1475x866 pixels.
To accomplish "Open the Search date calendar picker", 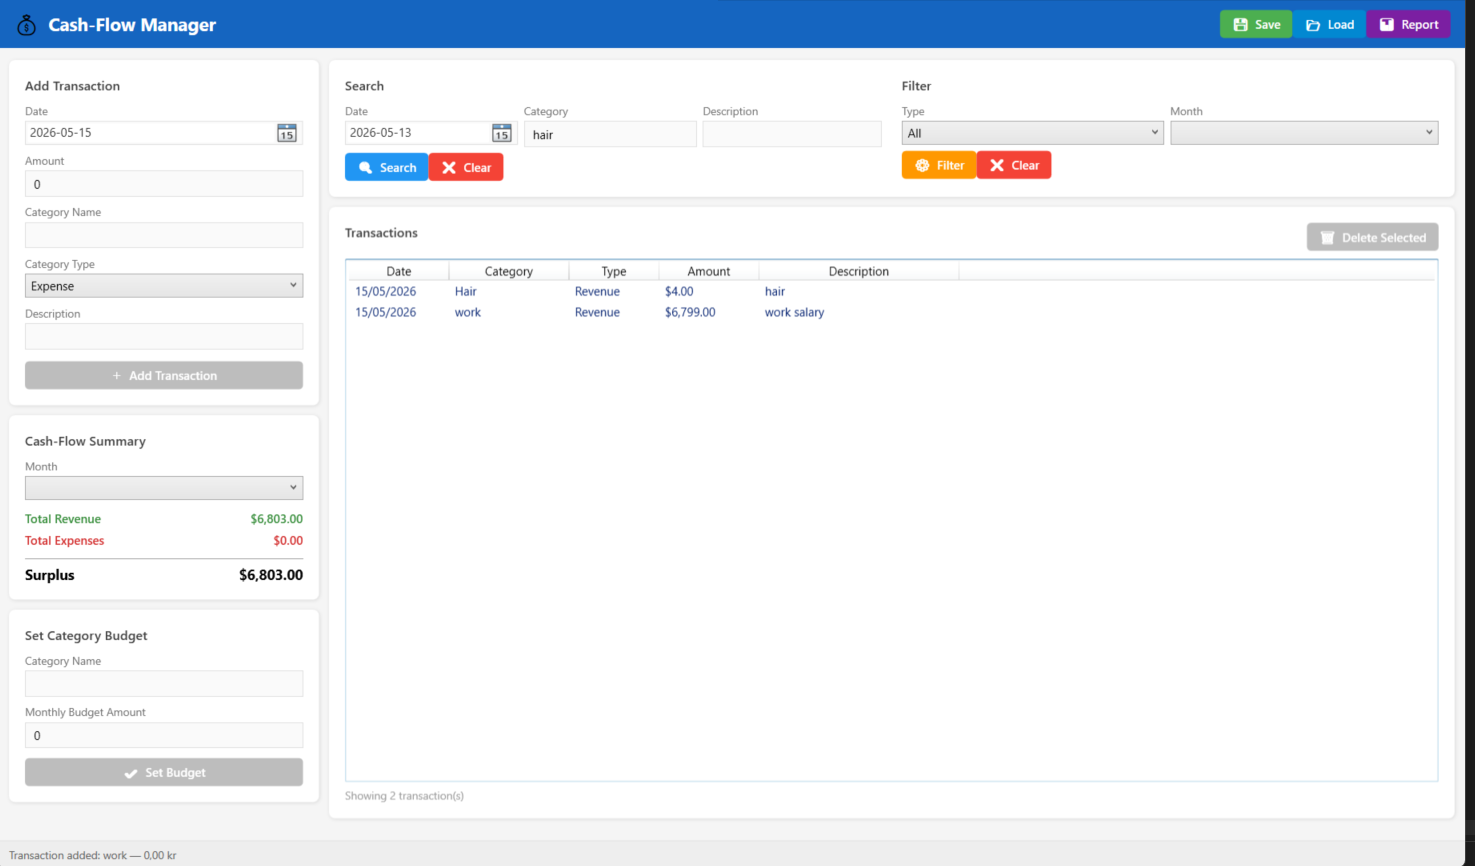I will (x=502, y=133).
